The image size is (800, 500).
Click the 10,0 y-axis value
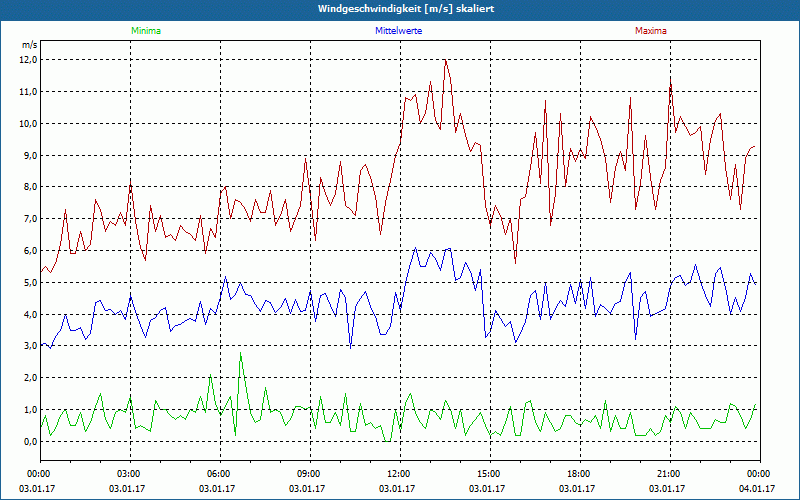pos(28,124)
